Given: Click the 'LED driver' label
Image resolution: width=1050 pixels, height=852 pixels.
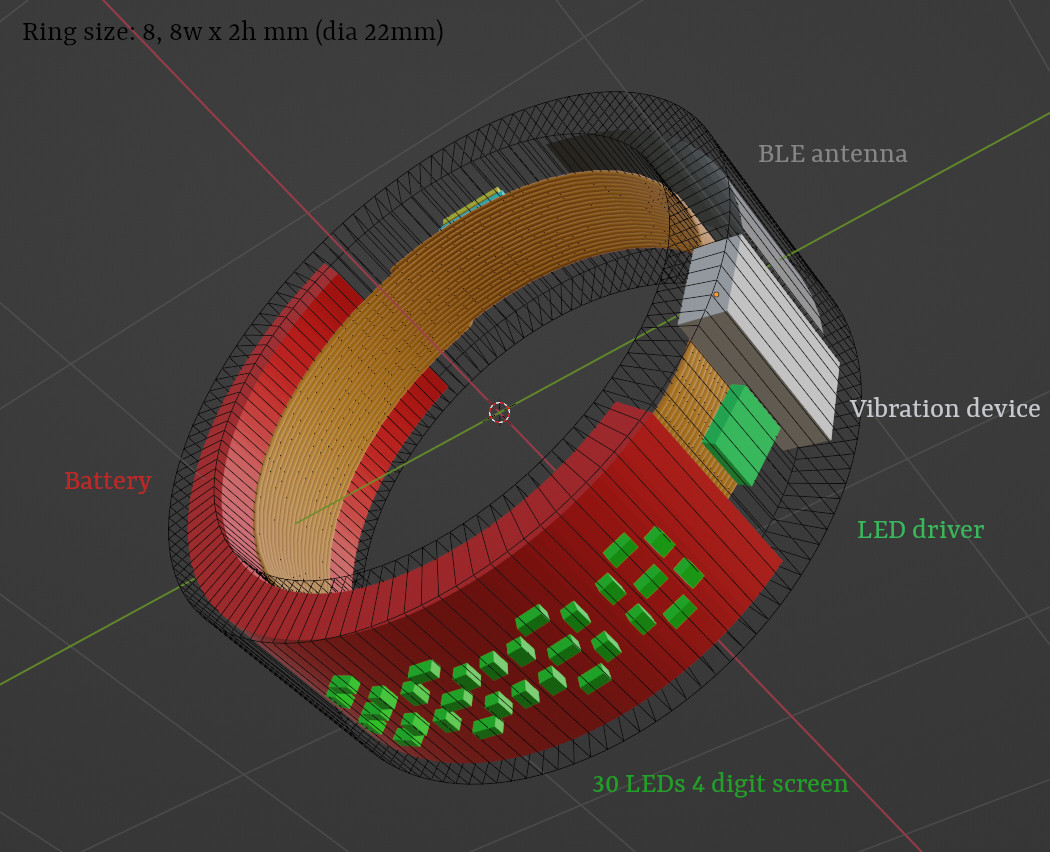Looking at the screenshot, I should [920, 530].
